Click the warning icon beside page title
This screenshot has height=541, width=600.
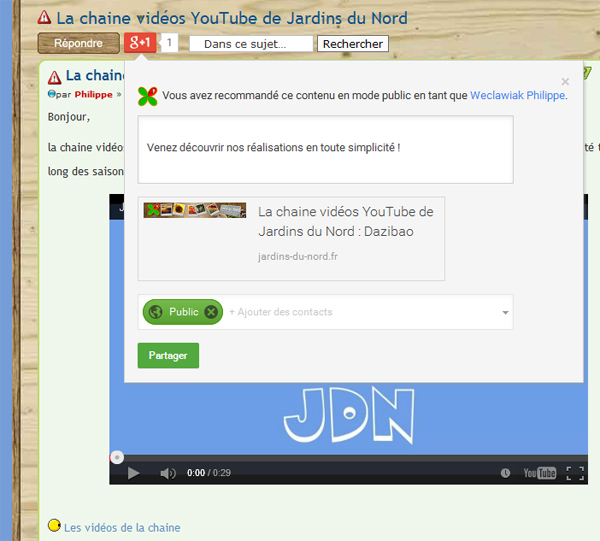[44, 17]
